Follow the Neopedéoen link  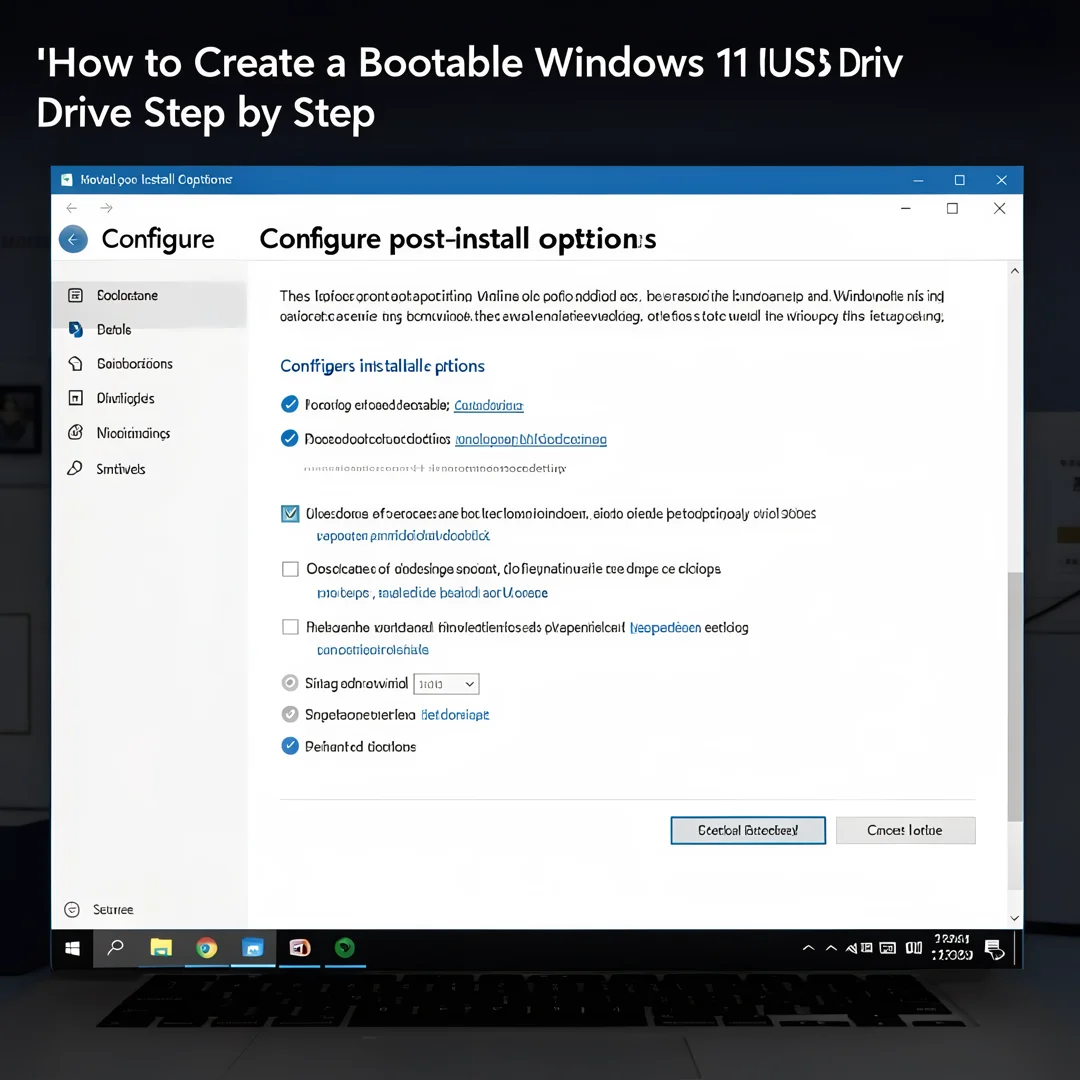coord(665,627)
